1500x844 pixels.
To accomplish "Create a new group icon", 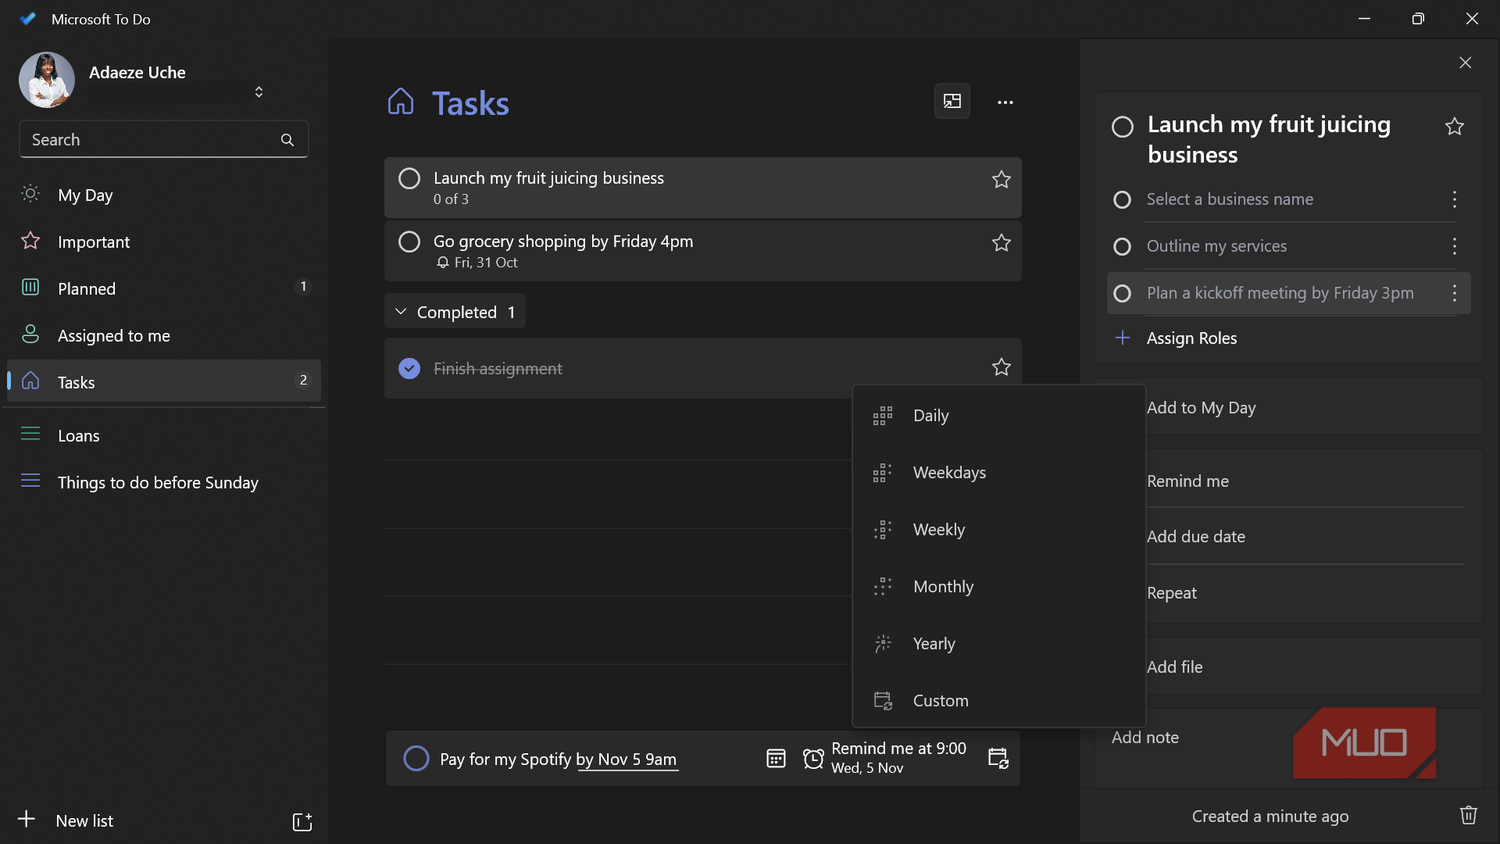I will [302, 821].
